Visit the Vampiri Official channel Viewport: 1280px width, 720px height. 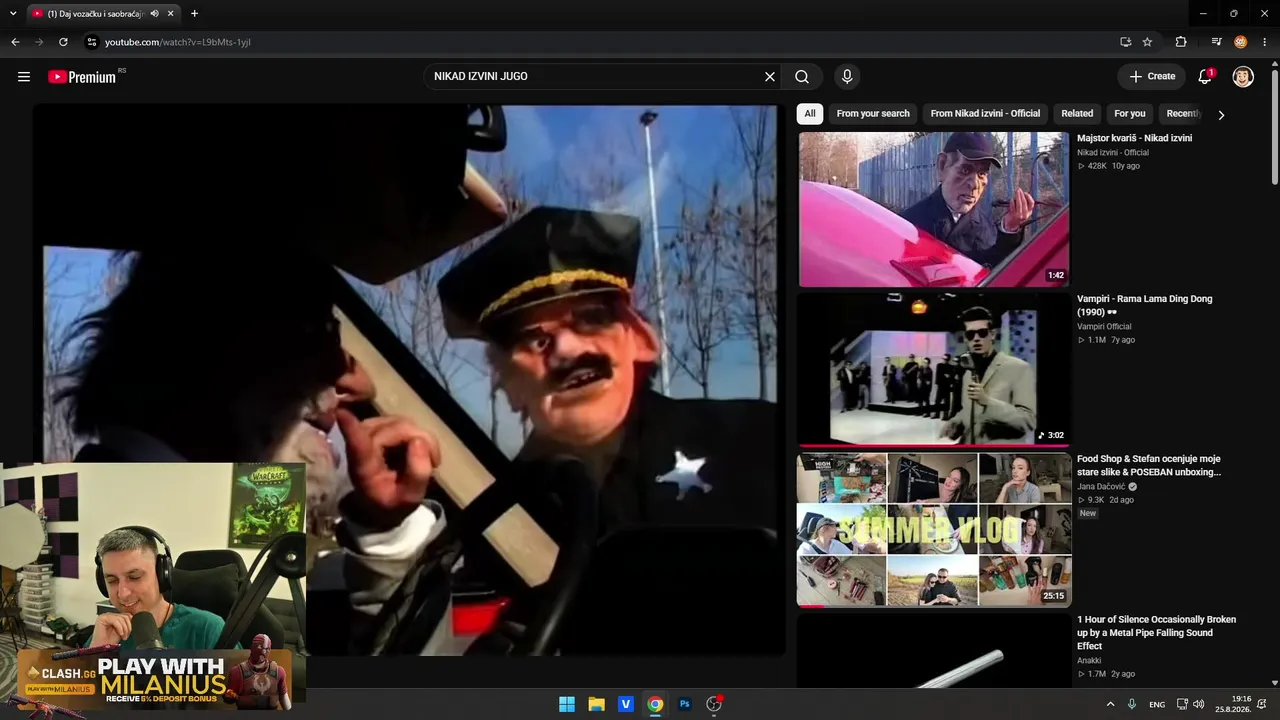[x=1105, y=327]
